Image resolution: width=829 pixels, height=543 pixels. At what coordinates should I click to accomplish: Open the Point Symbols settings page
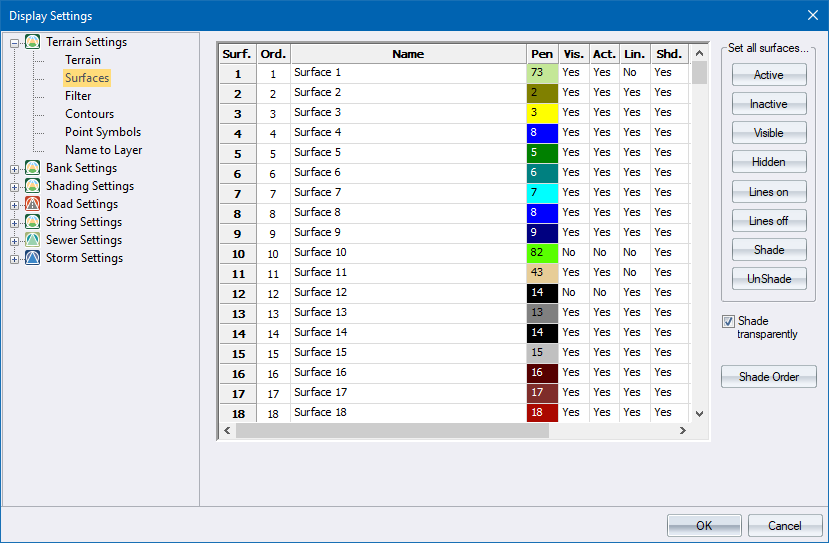pyautogui.click(x=103, y=132)
